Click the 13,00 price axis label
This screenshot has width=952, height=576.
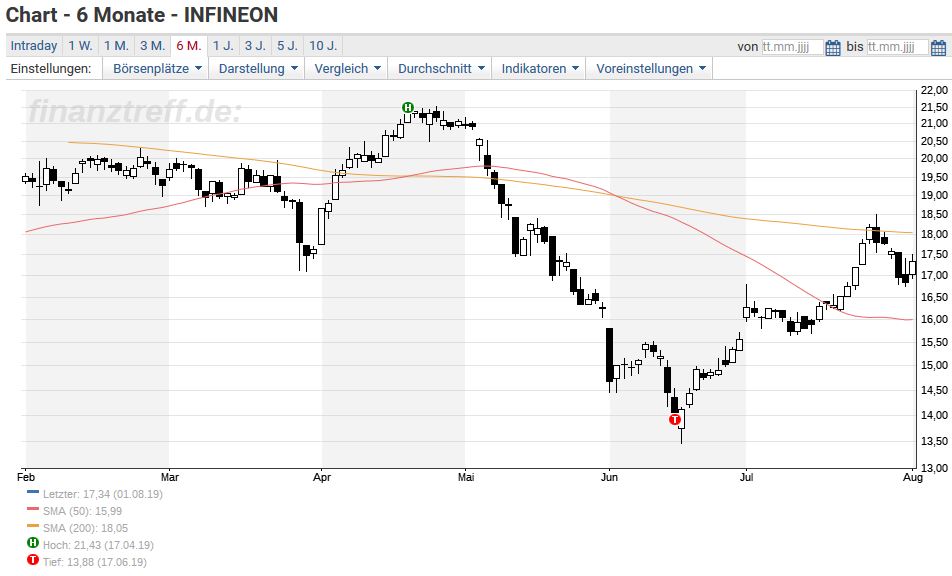(934, 468)
